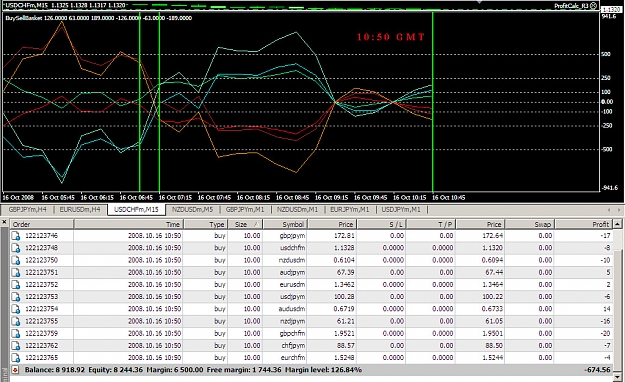Click order icon for order 122123755
The height and width of the screenshot is (382, 625).
point(16,321)
